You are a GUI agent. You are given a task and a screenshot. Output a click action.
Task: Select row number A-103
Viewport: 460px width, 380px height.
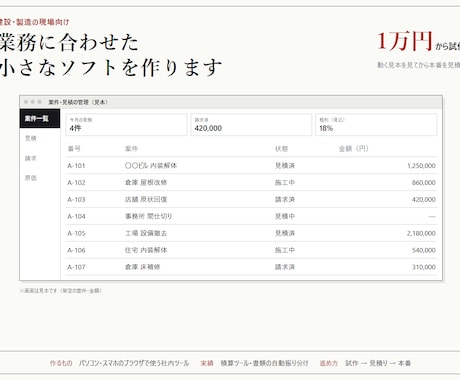point(76,199)
